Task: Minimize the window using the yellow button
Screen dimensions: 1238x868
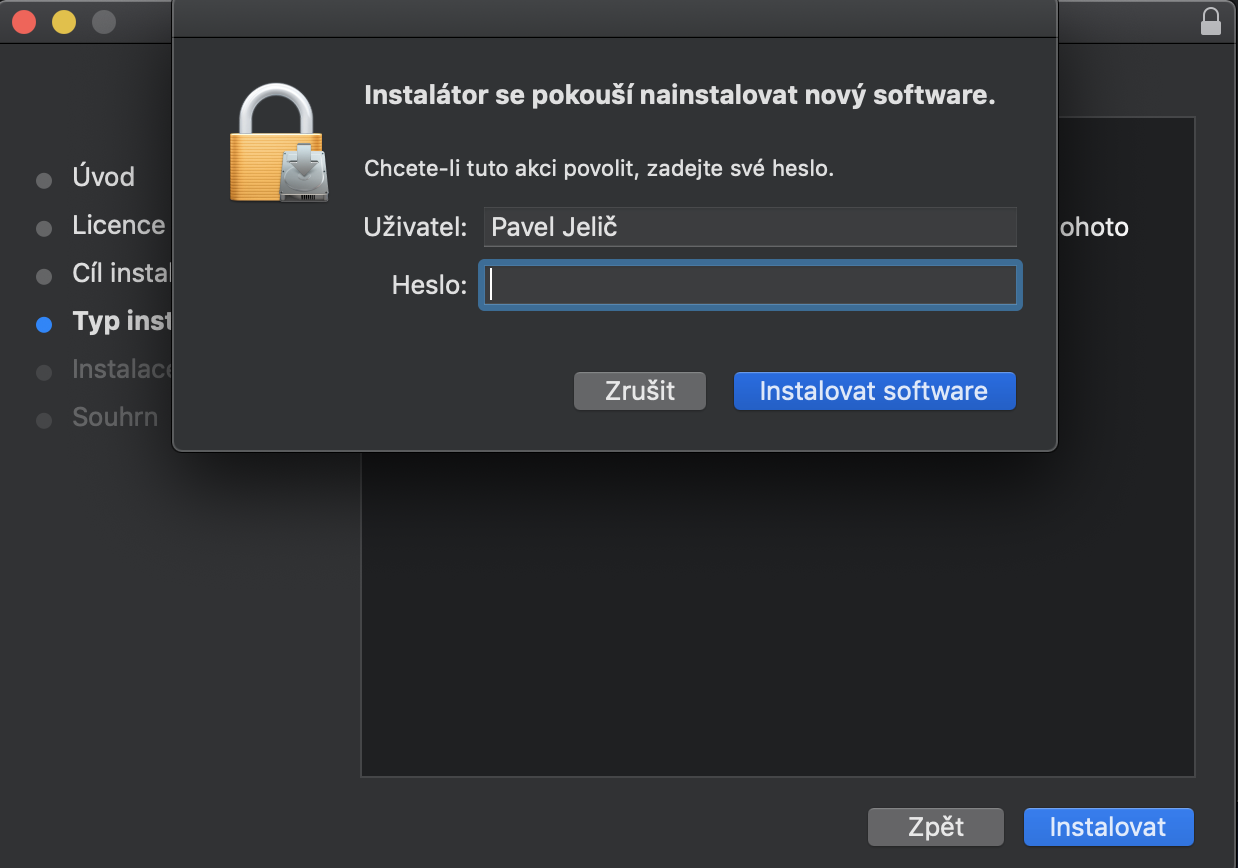Action: click(x=64, y=21)
